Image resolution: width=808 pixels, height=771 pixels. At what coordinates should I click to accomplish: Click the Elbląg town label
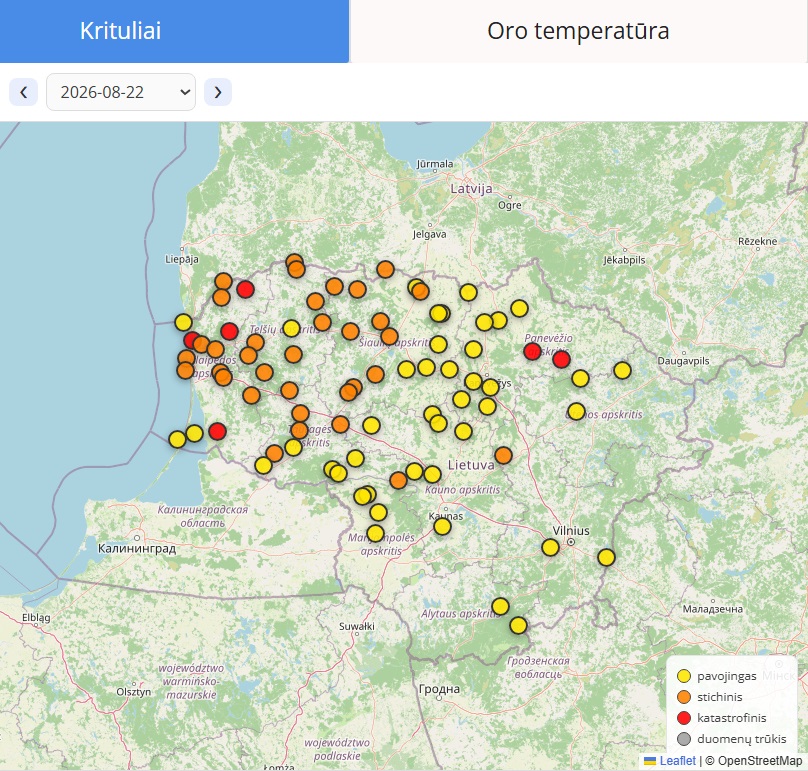point(36,617)
